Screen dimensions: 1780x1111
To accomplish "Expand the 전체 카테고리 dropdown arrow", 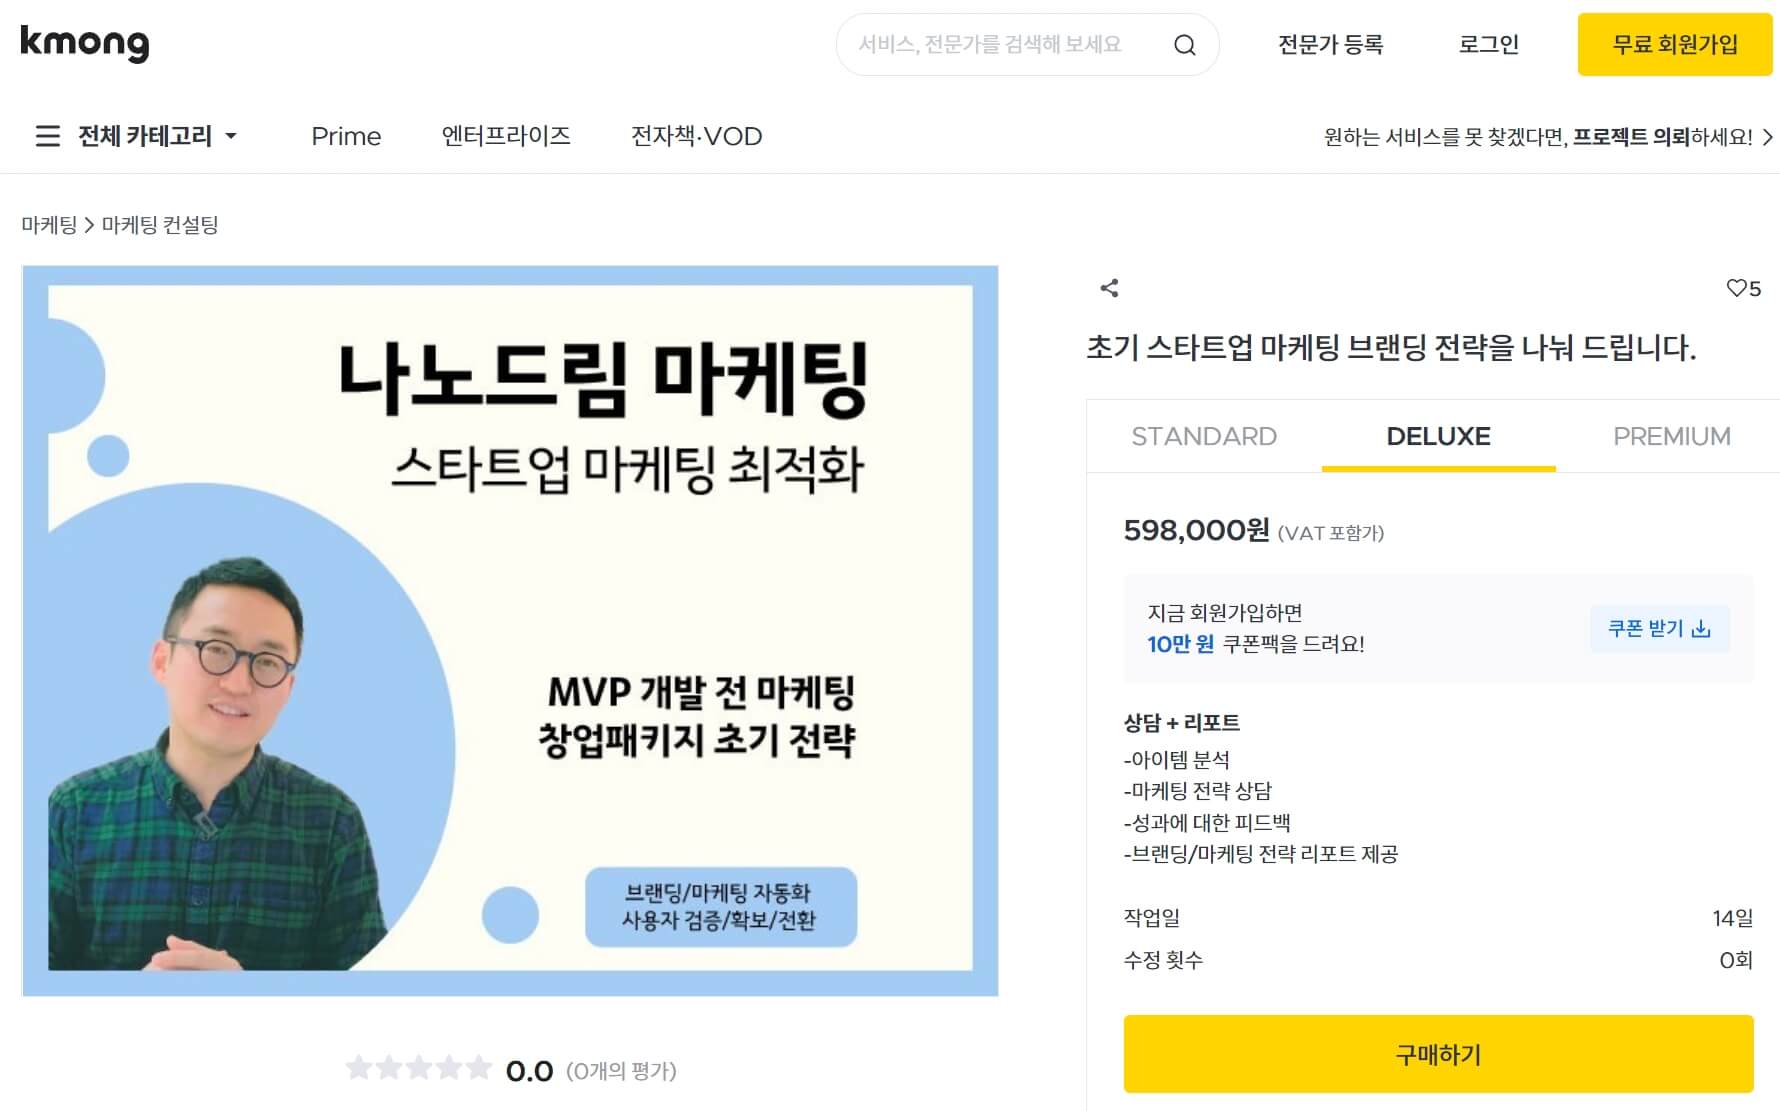I will click(x=231, y=136).
